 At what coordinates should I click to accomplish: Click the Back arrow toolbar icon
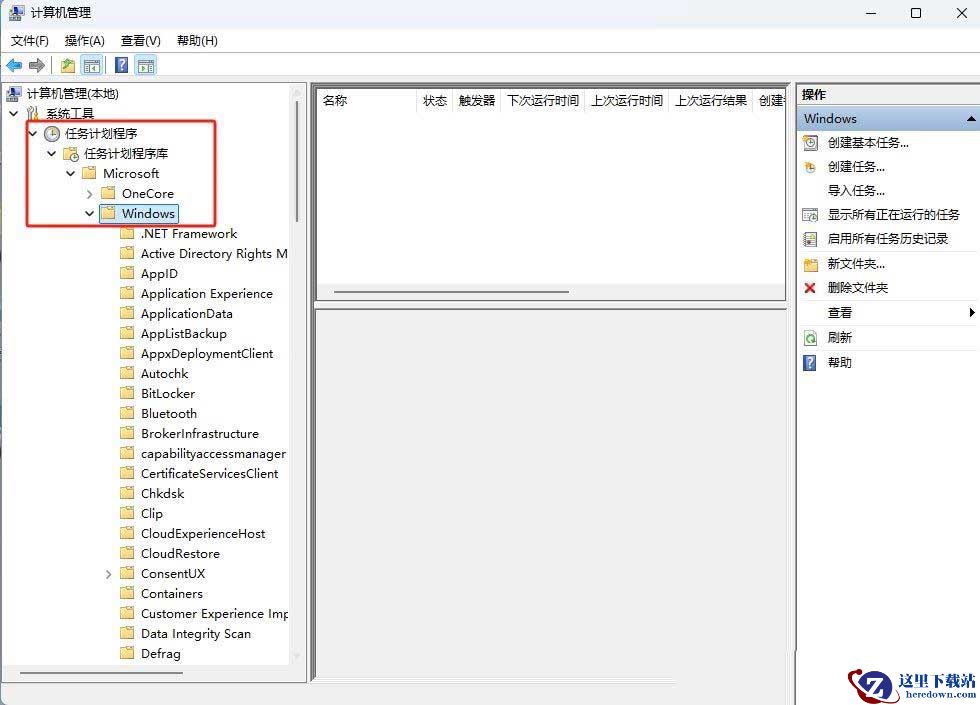pyautogui.click(x=14, y=65)
